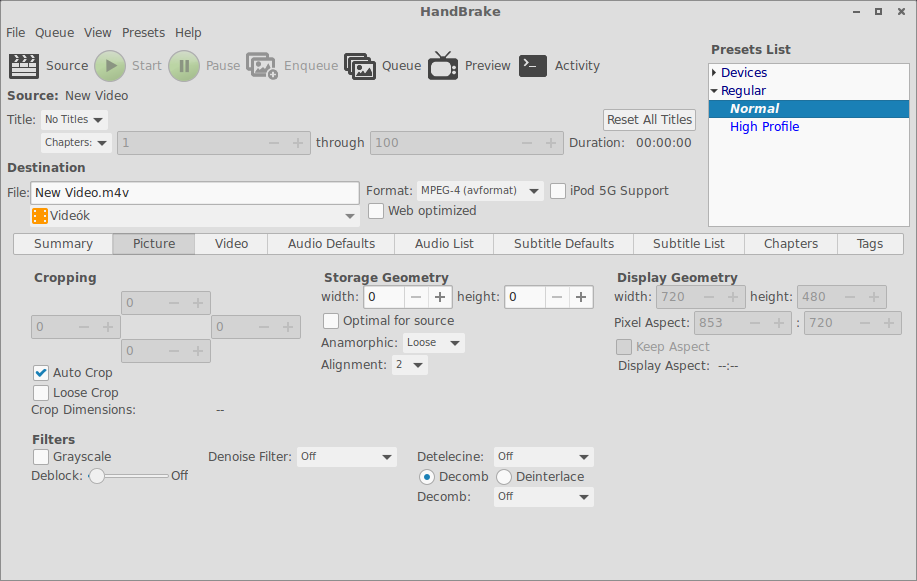917x581 pixels.
Task: Switch to the Video tab
Action: (231, 244)
